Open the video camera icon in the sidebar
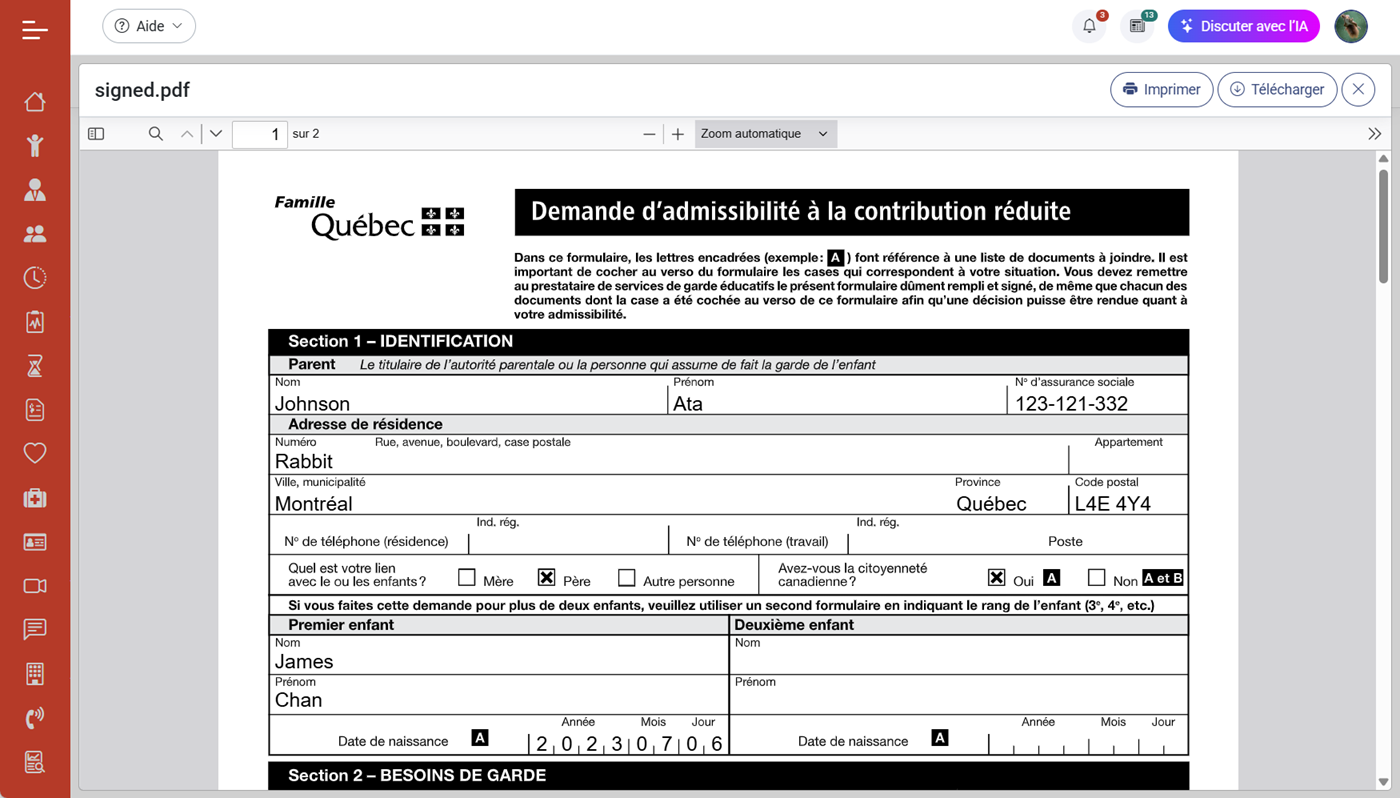Screen dimensions: 1400x798 (x=35, y=586)
